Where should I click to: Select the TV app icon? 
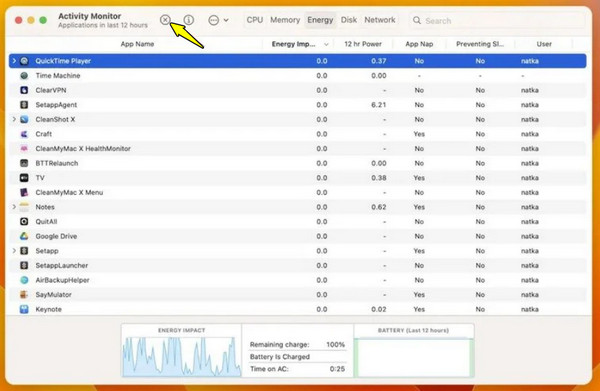(x=24, y=178)
